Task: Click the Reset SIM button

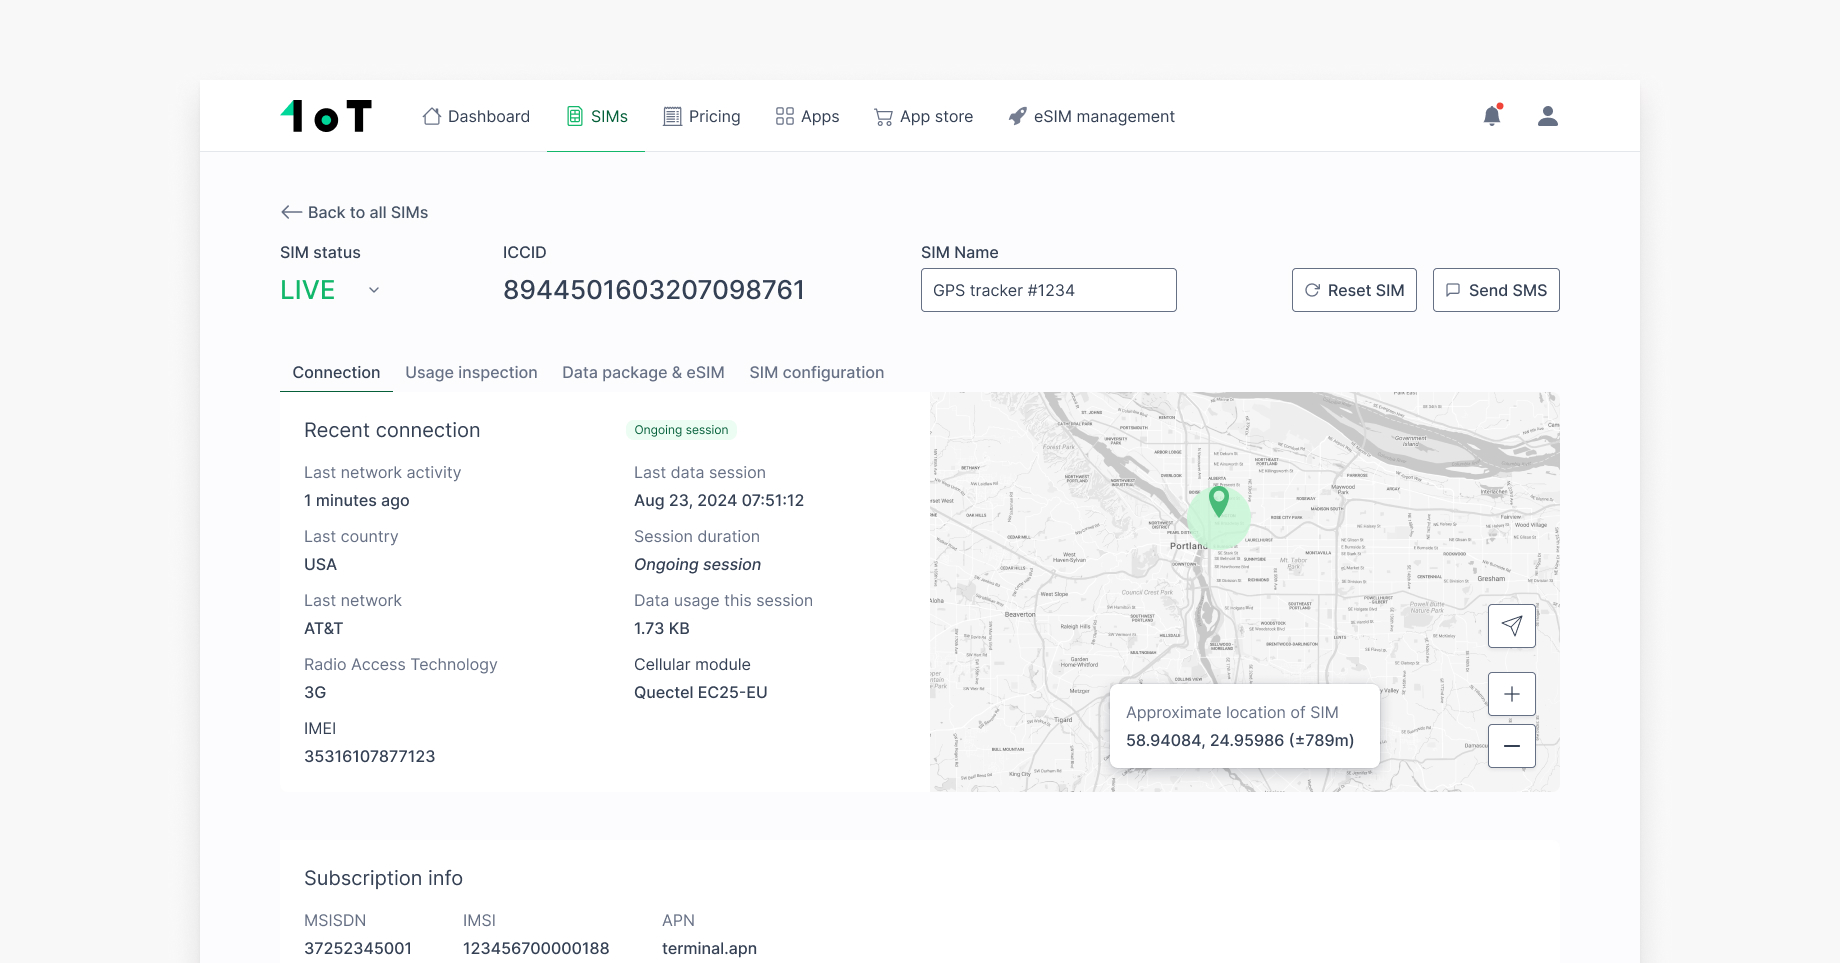Action: pyautogui.click(x=1354, y=290)
